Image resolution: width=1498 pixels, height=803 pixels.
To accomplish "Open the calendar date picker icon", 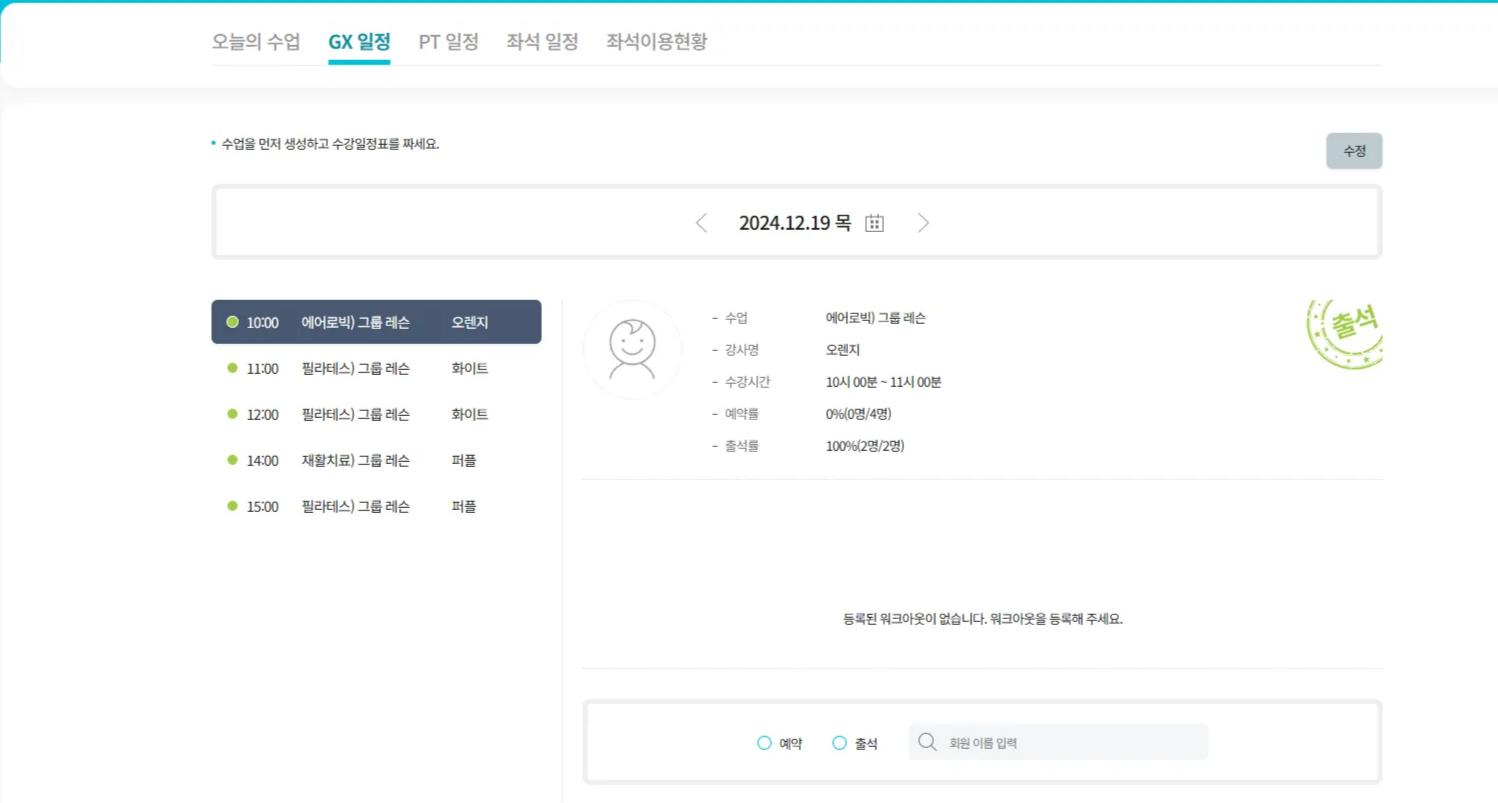I will click(x=874, y=223).
